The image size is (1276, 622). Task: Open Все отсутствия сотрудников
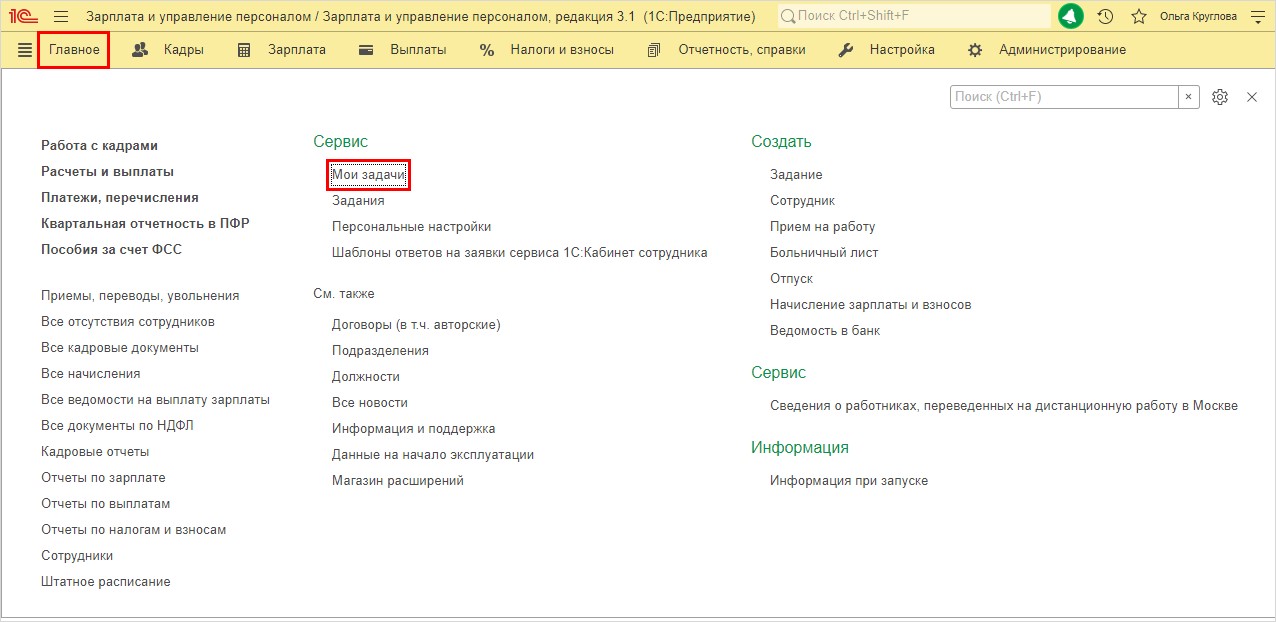click(x=128, y=322)
